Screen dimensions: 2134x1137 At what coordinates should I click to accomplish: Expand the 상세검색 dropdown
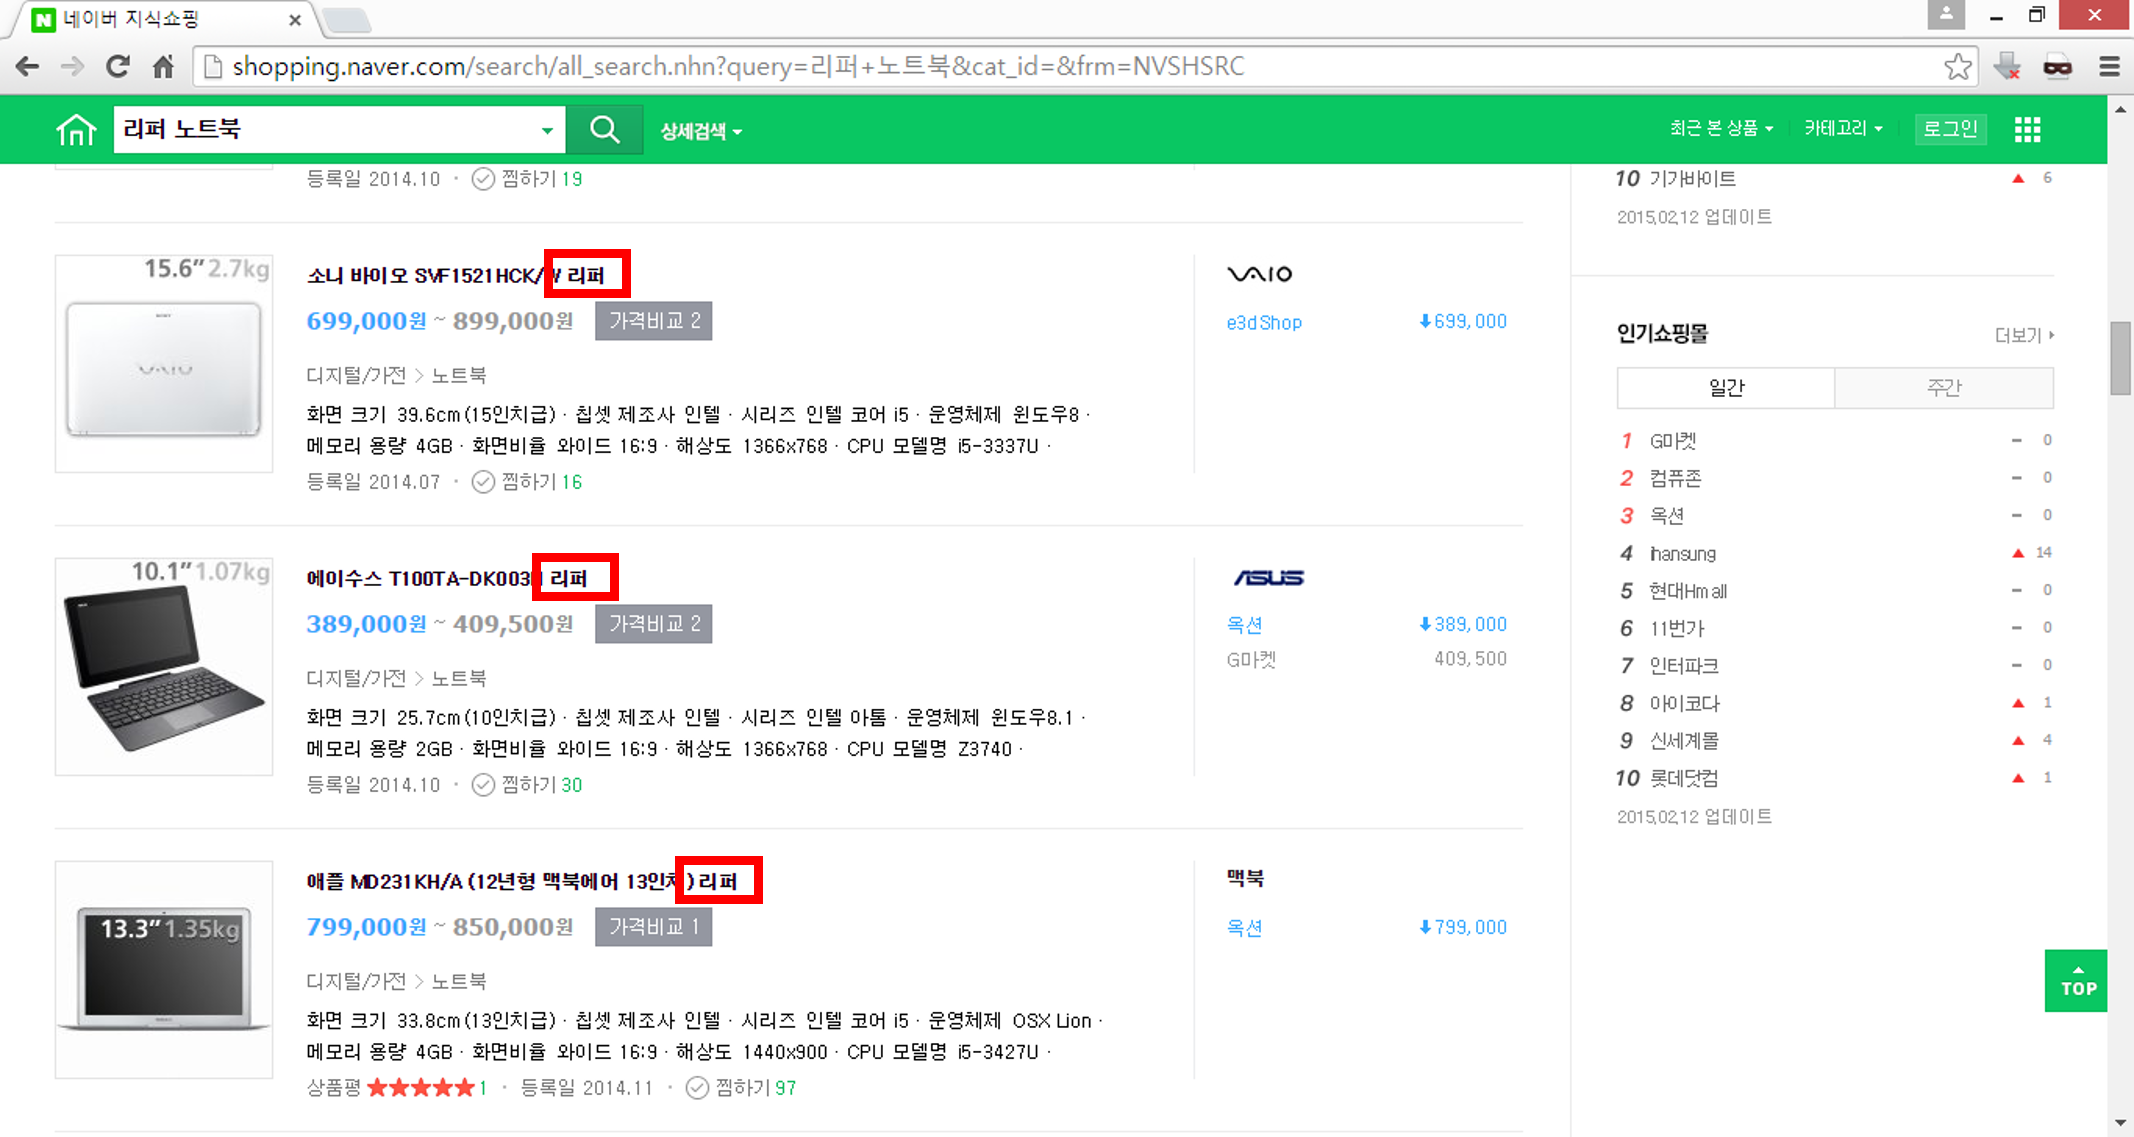click(x=701, y=131)
